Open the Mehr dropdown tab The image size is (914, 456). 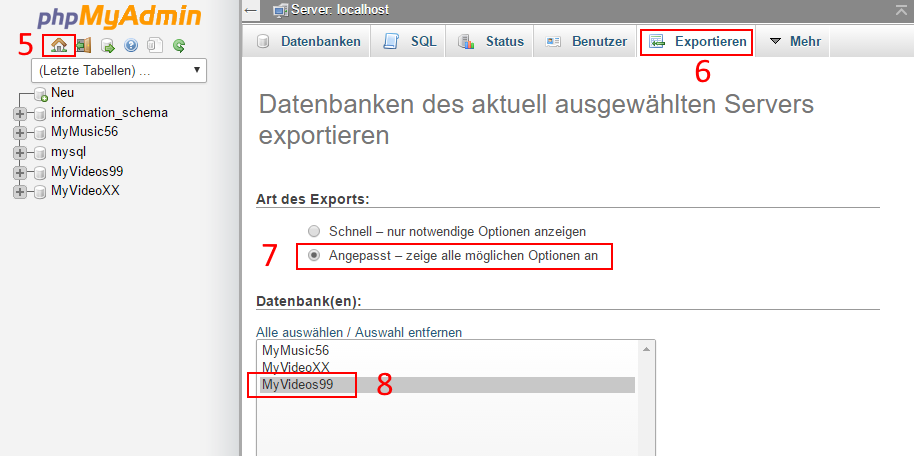pyautogui.click(x=794, y=41)
